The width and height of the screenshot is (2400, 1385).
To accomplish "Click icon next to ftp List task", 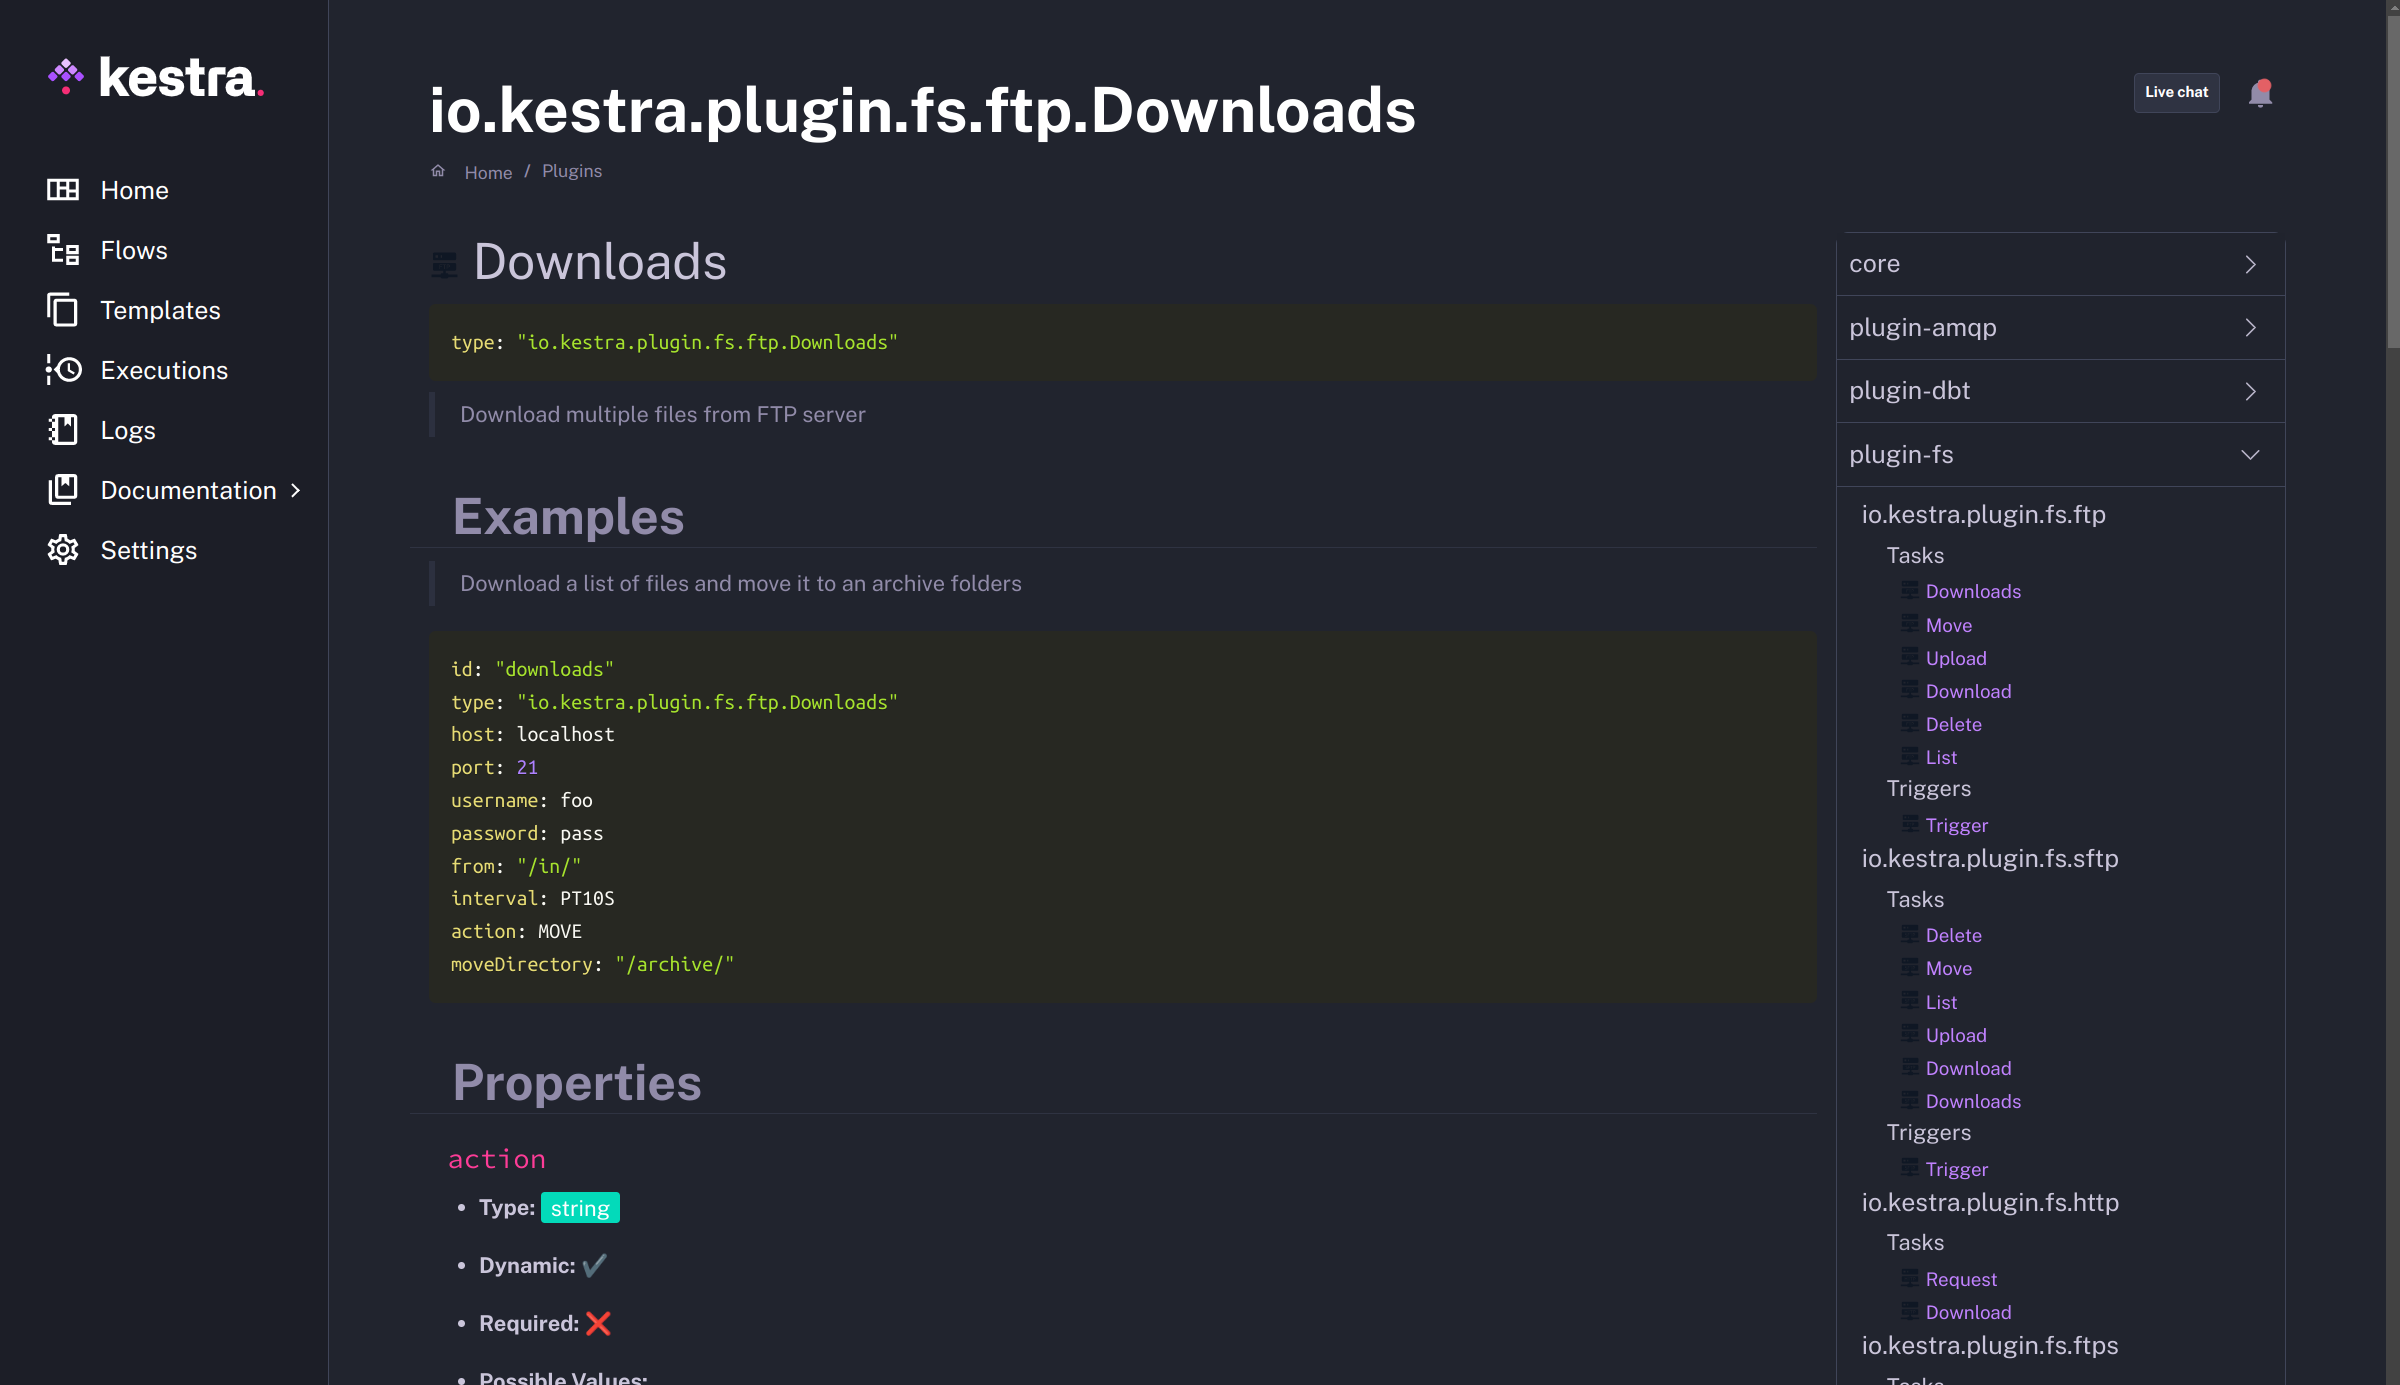I will click(x=1910, y=756).
